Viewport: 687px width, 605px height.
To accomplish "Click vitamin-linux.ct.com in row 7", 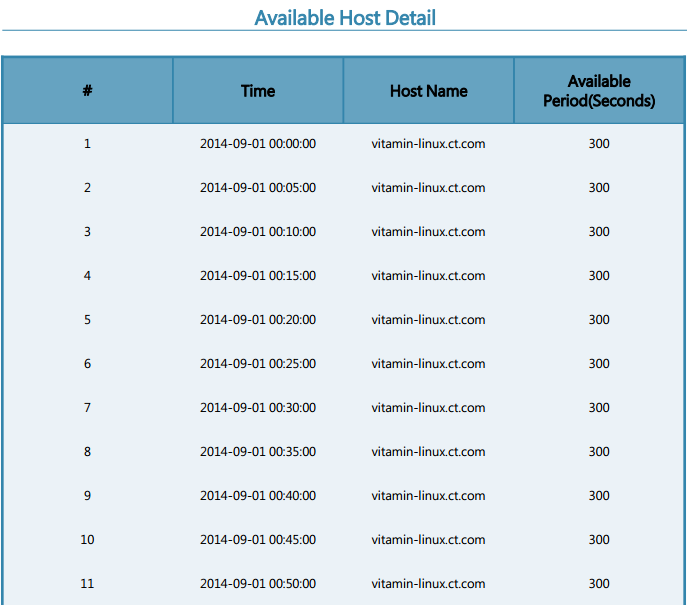I will coord(428,407).
